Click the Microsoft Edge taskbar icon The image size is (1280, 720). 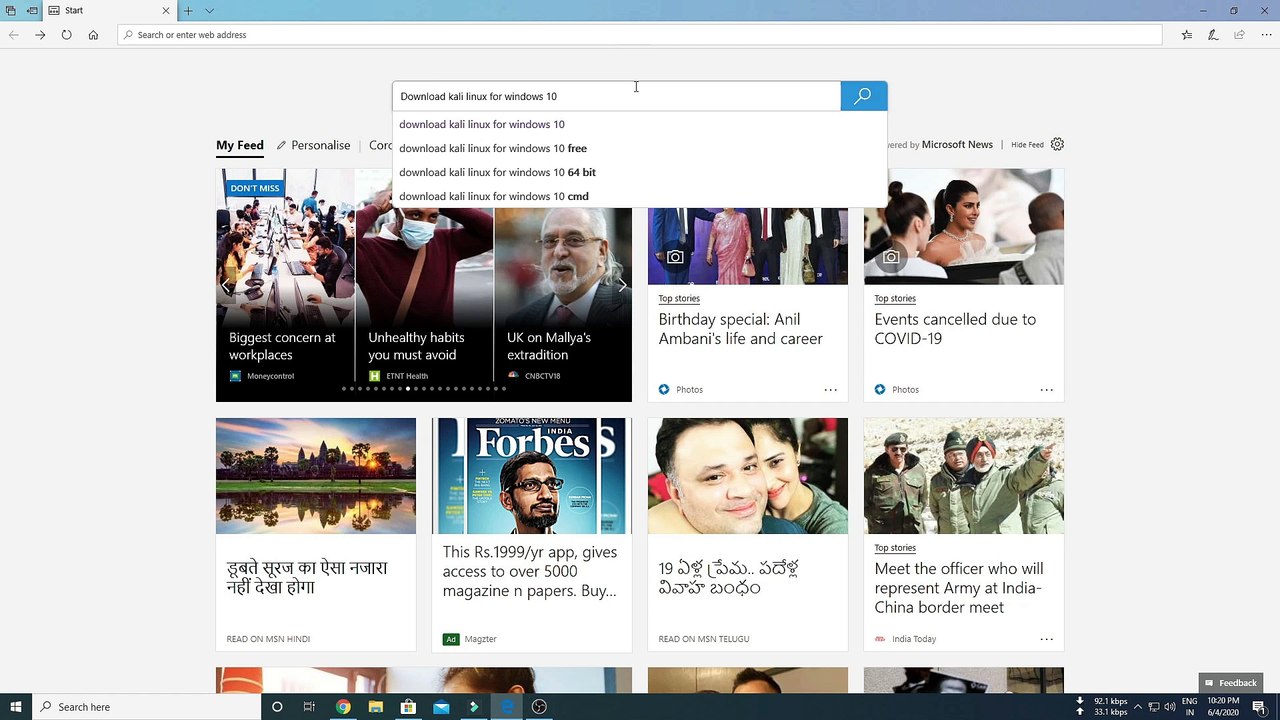click(x=507, y=707)
